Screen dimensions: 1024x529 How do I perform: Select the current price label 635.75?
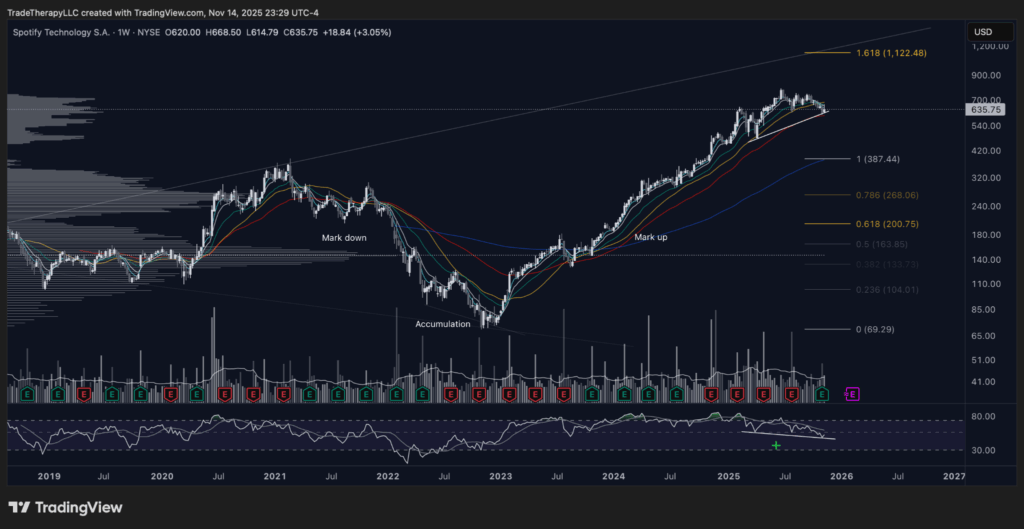tap(984, 109)
